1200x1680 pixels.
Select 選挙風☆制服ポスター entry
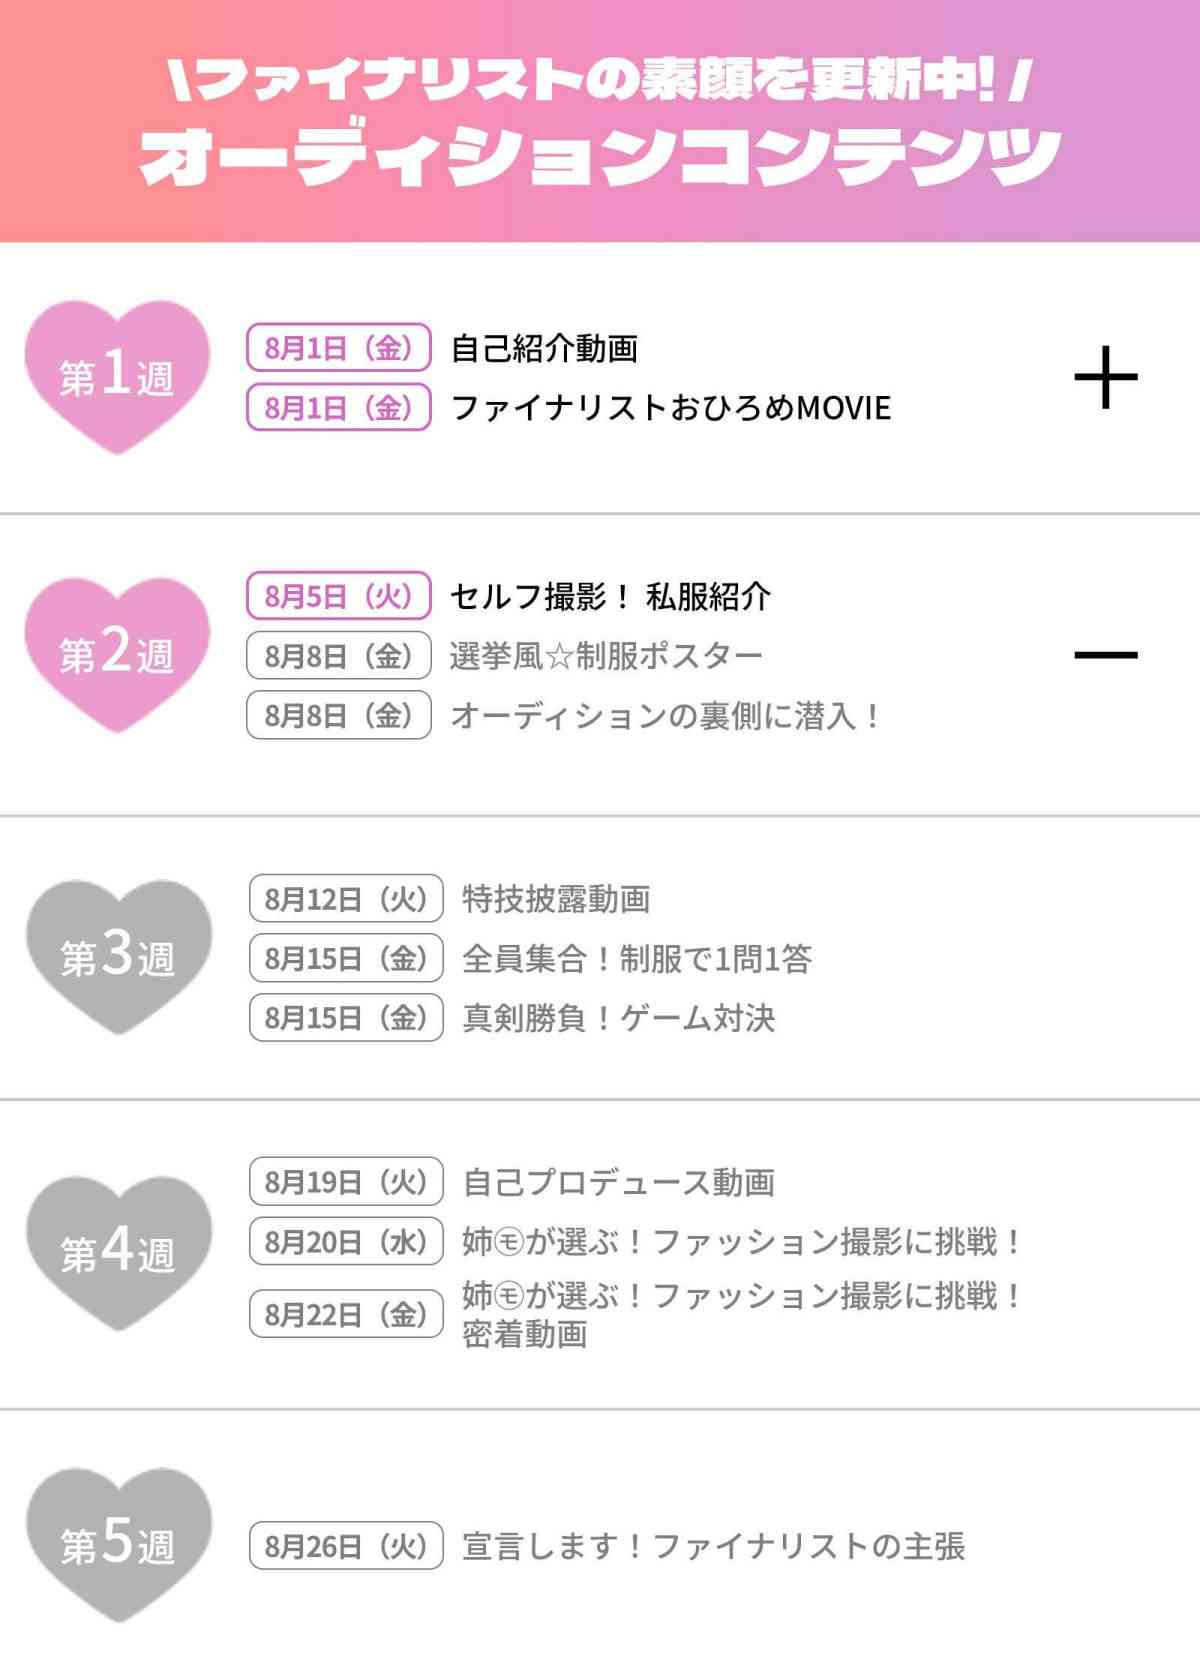606,656
